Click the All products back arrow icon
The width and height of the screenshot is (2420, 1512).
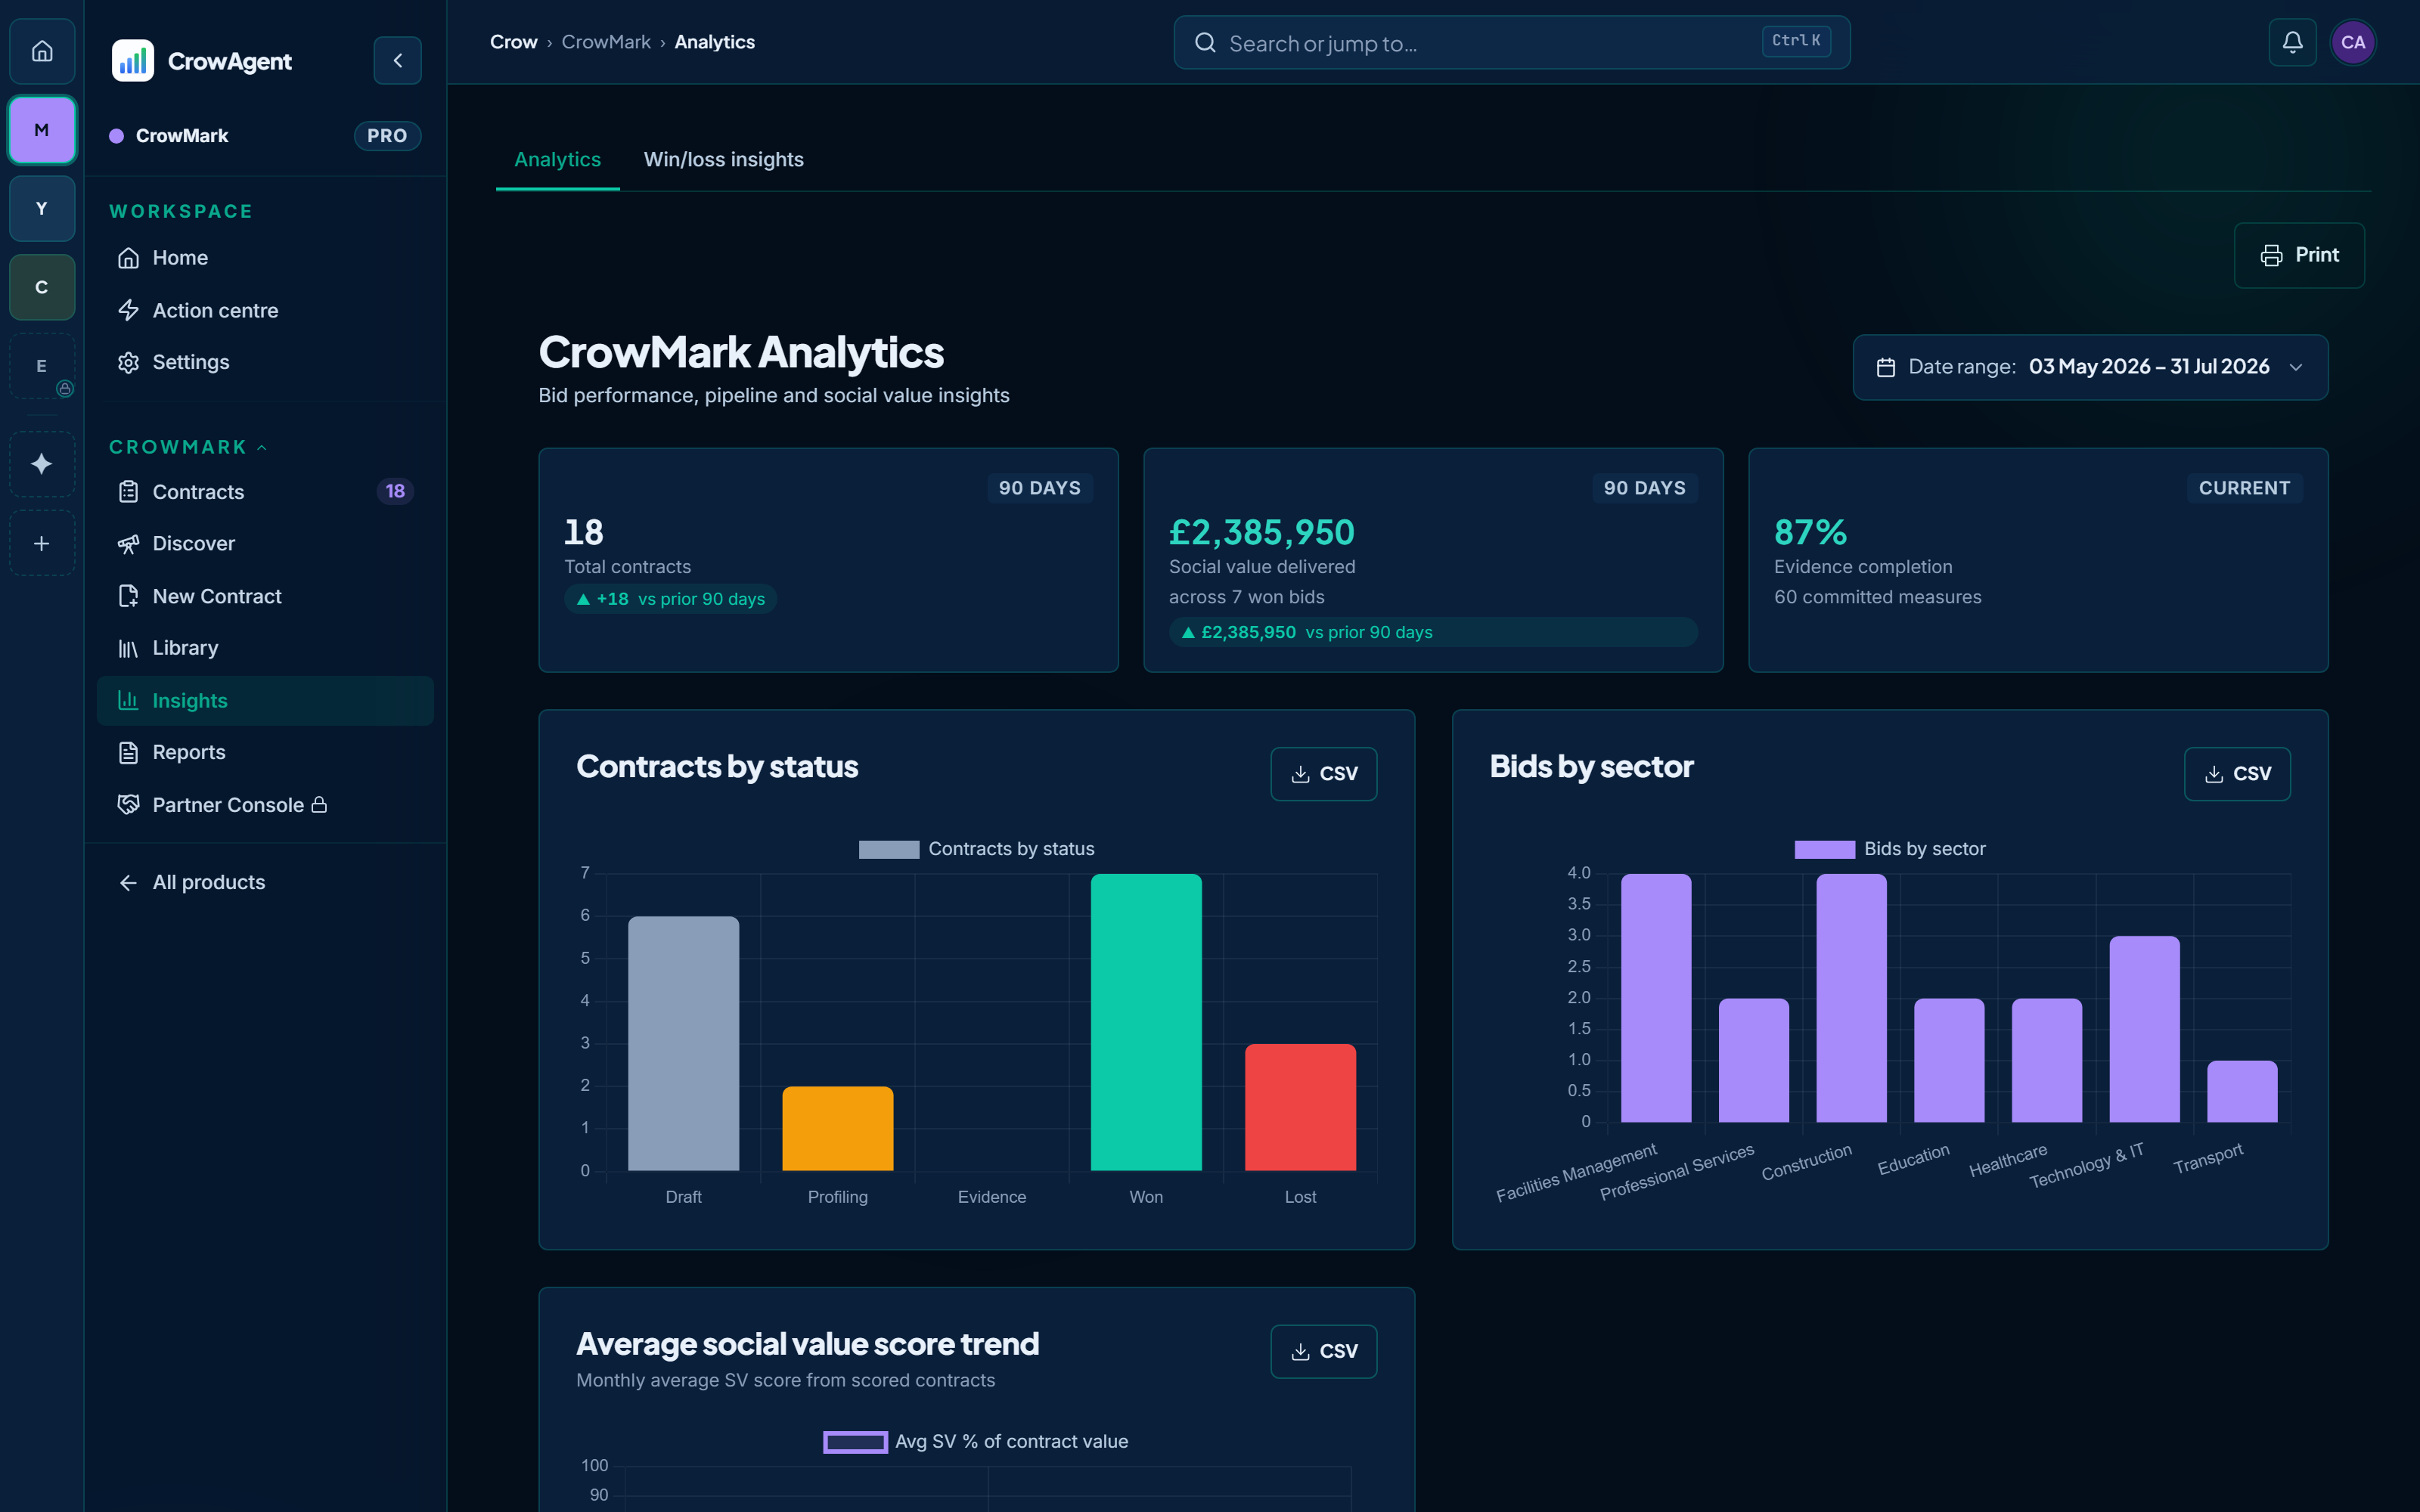128,882
